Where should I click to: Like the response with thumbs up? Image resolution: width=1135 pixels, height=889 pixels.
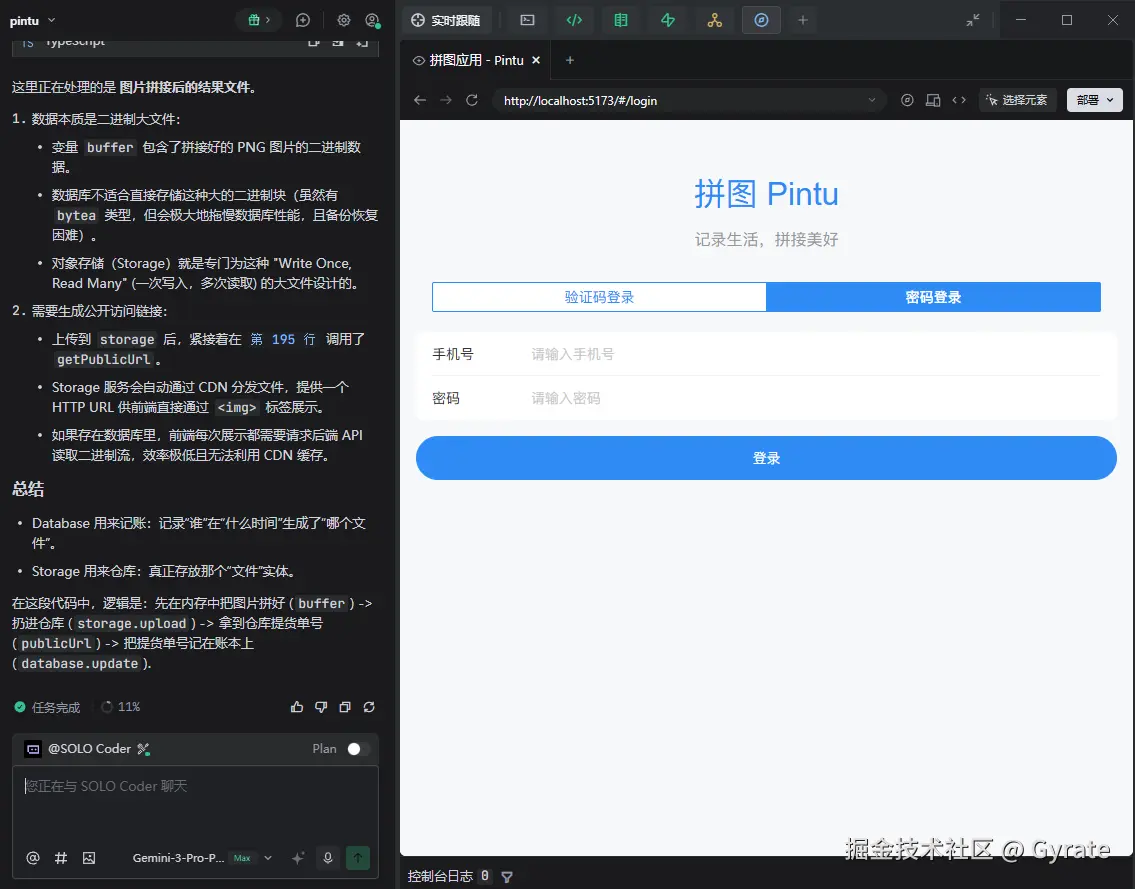(297, 707)
